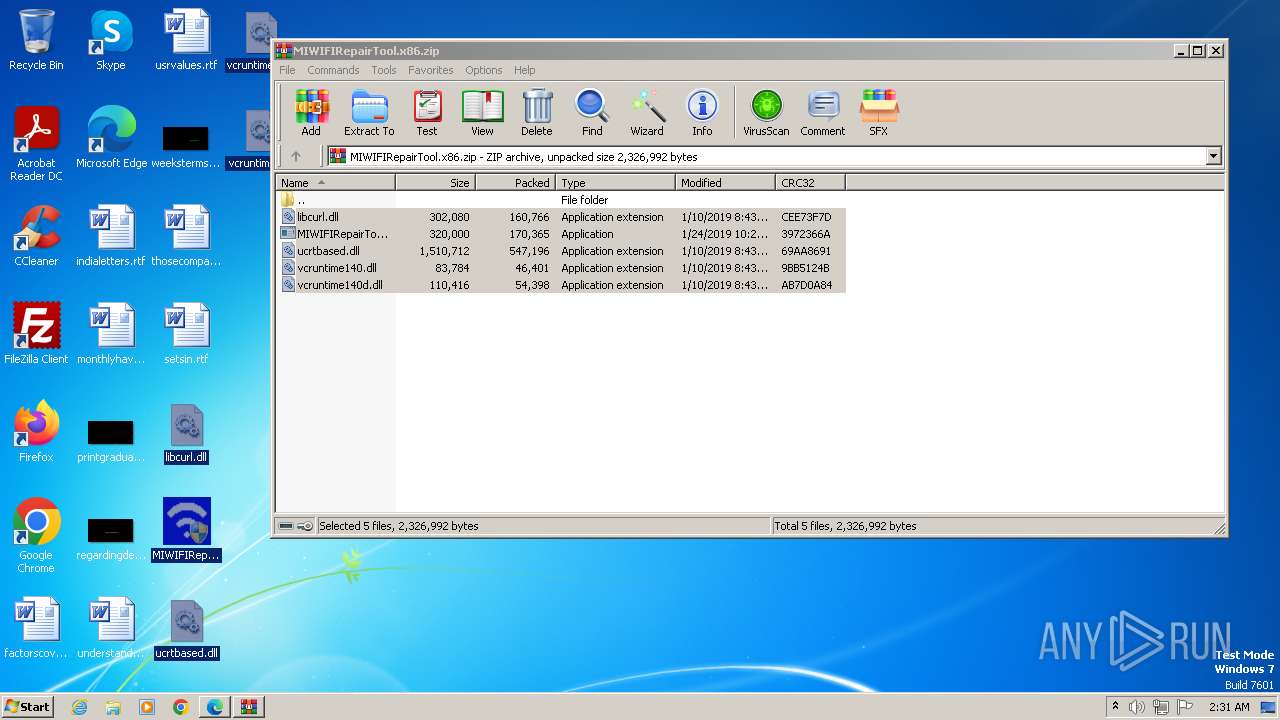
Task: Select vcruntime140.dll in the archive list
Action: point(561,268)
